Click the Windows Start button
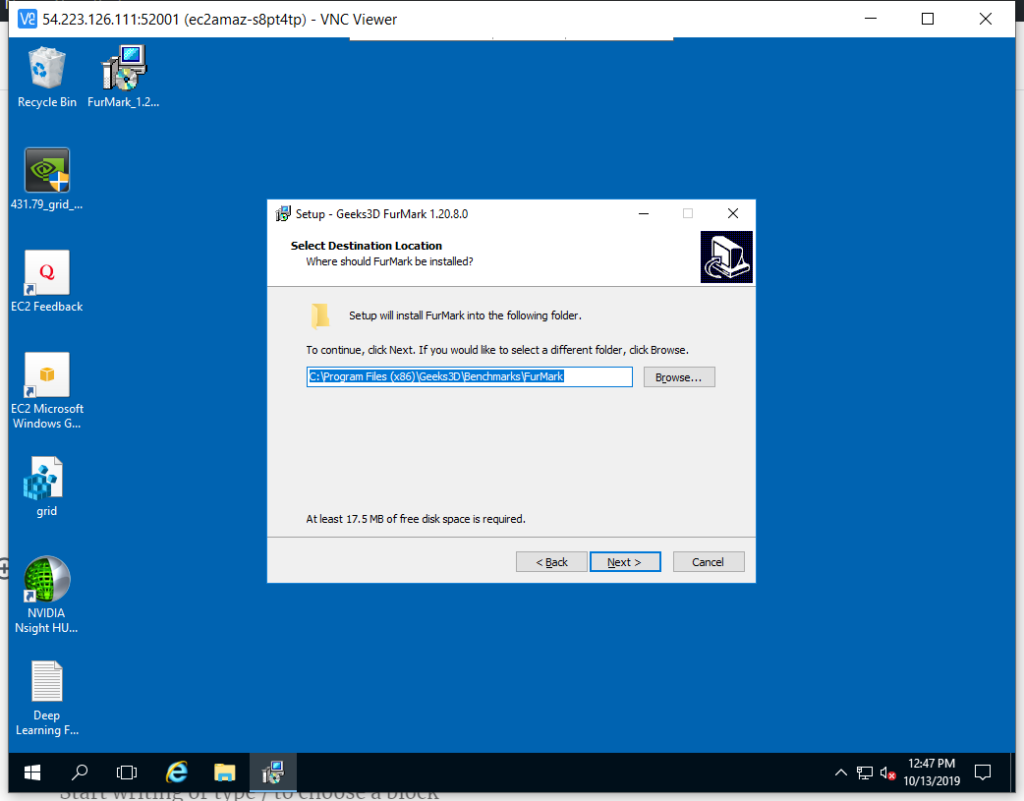The image size is (1024, 801). pyautogui.click(x=32, y=773)
